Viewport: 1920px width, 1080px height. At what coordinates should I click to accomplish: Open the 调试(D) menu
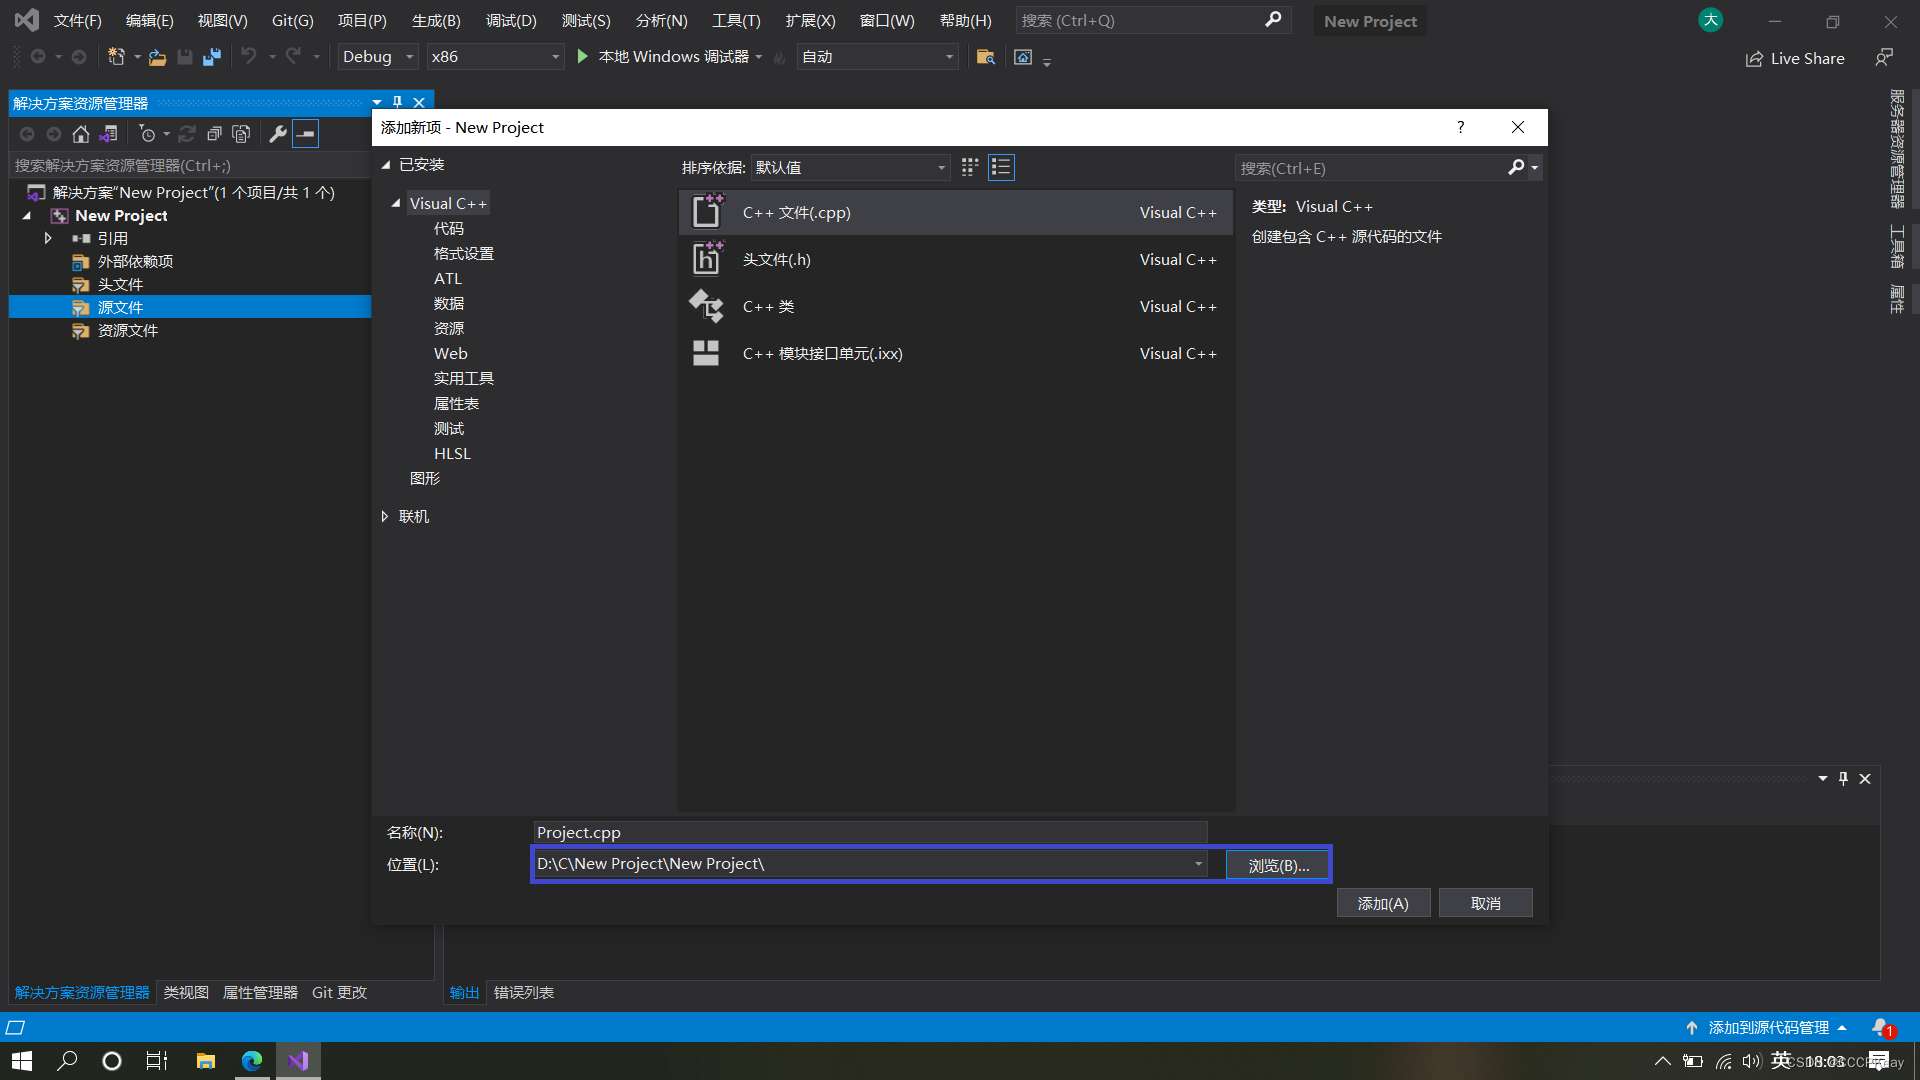pos(511,21)
